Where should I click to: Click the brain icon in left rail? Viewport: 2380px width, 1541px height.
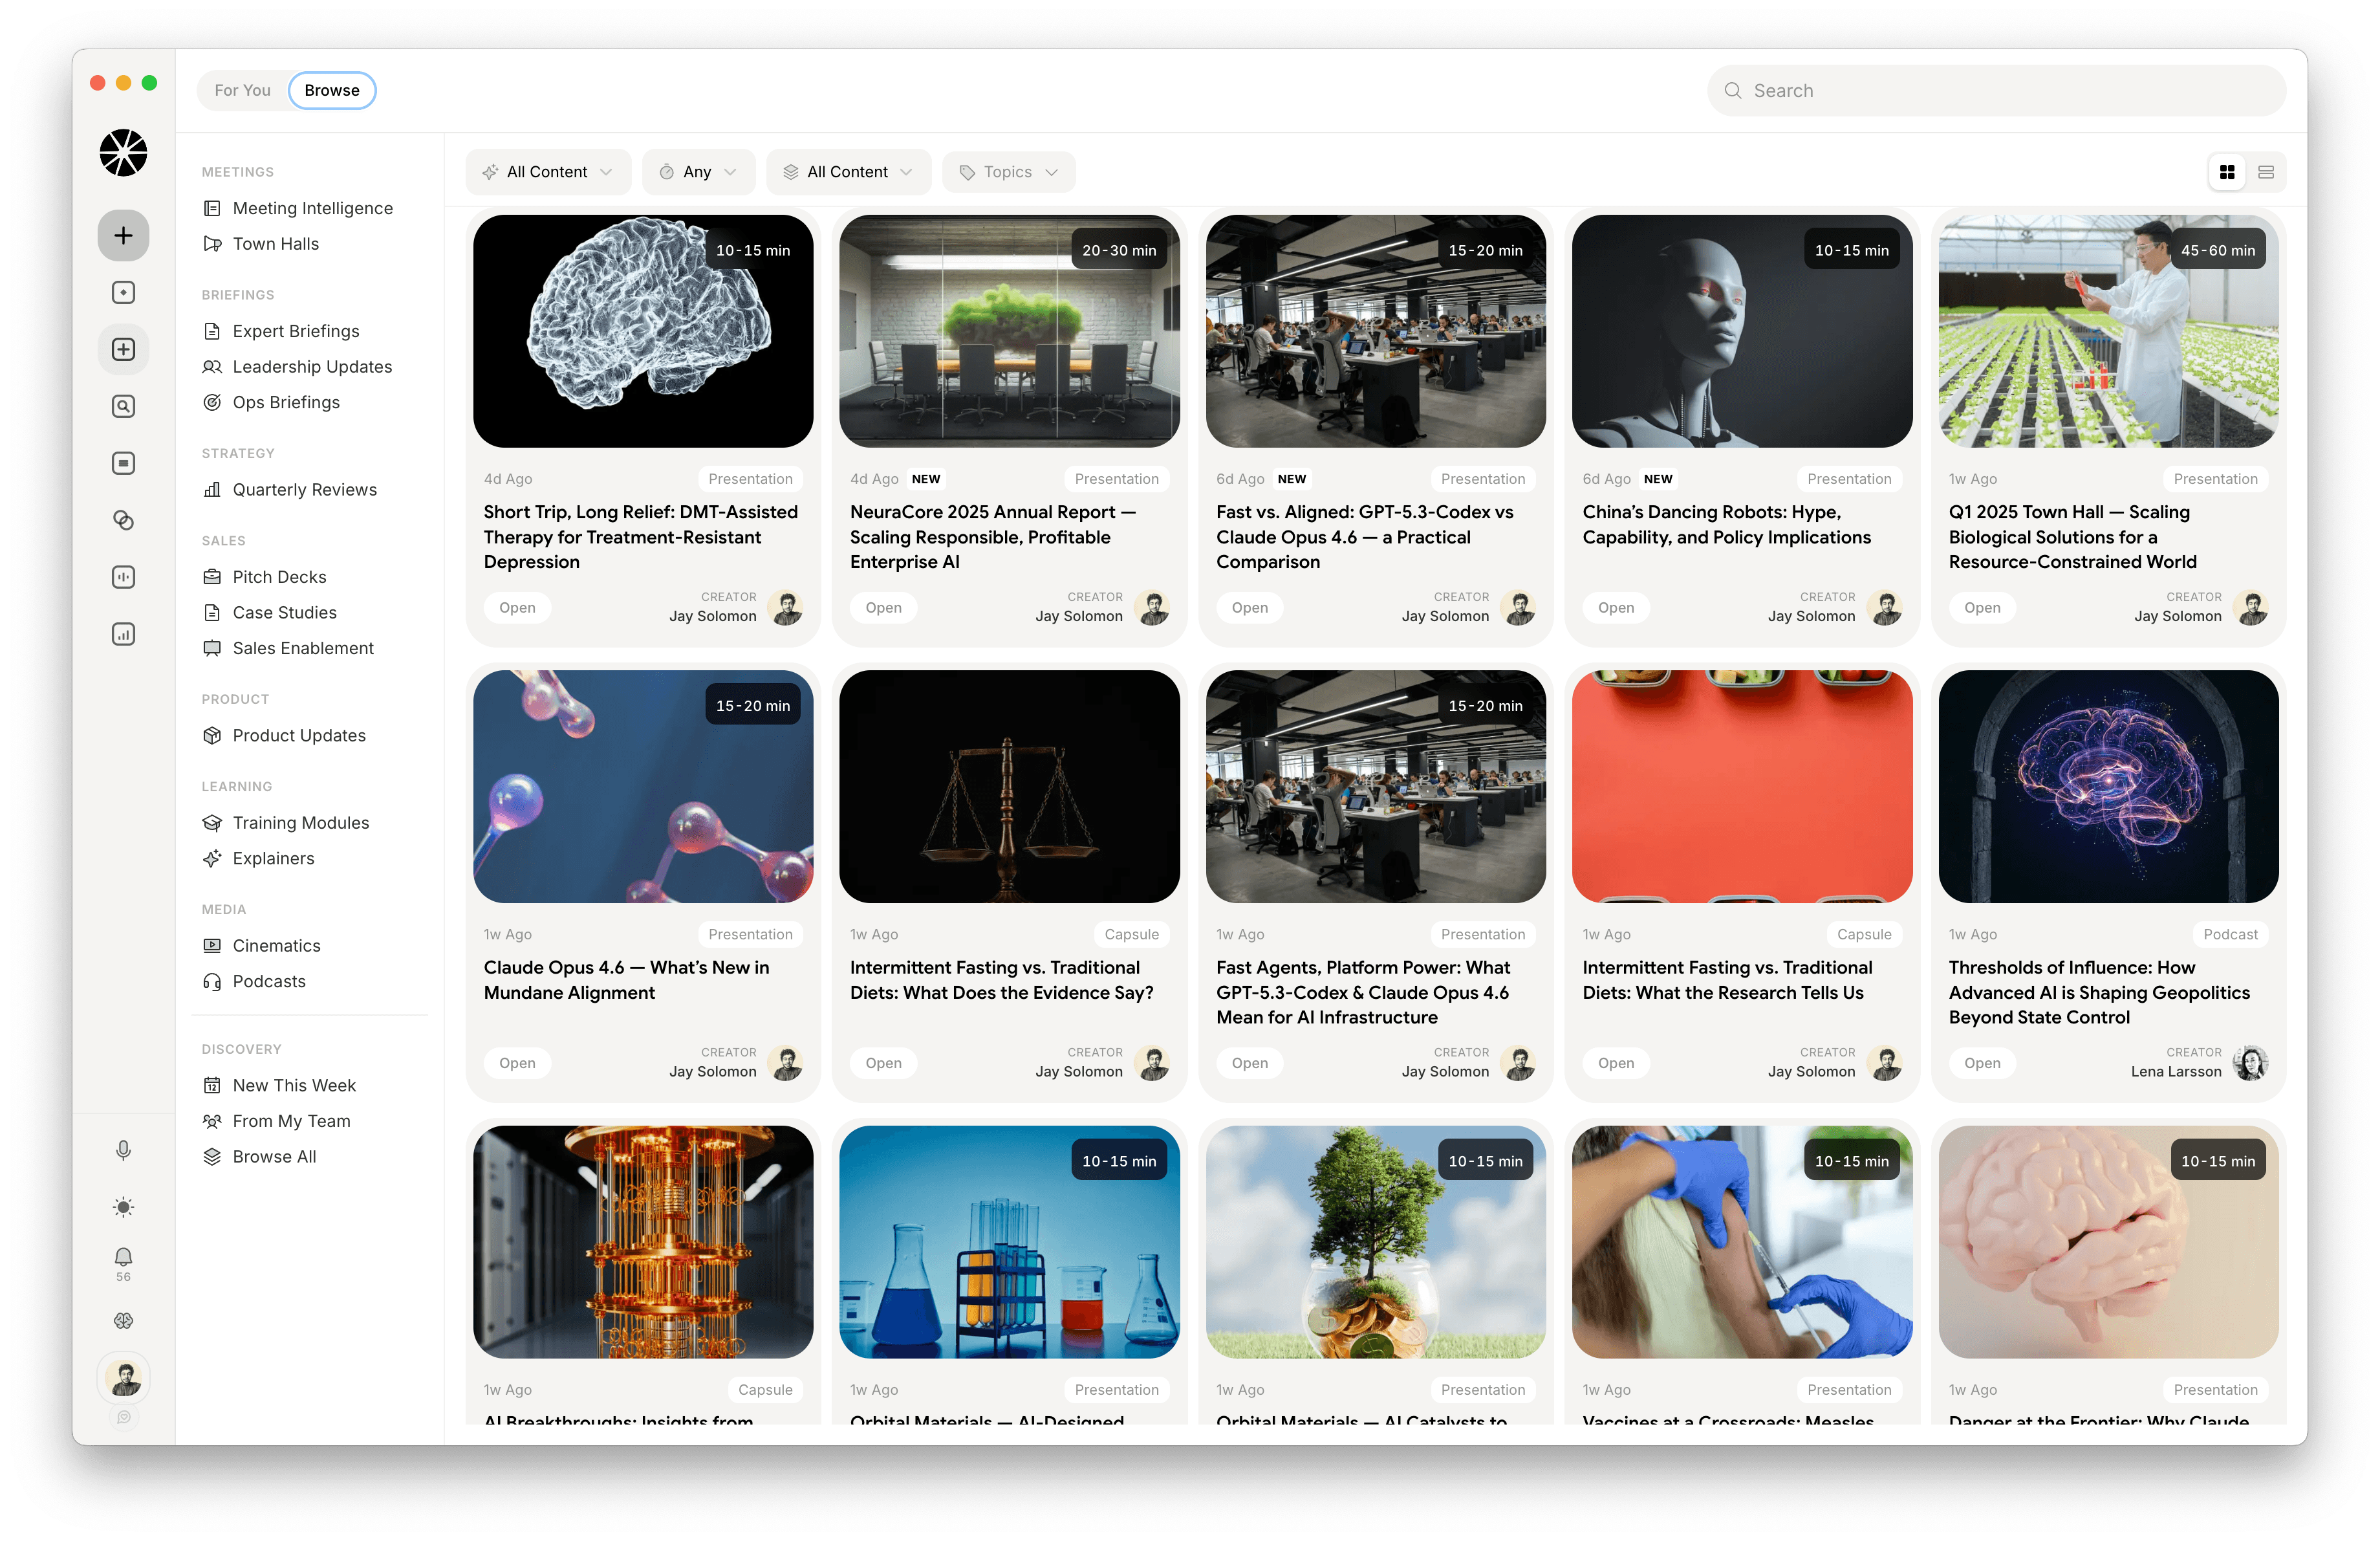(x=123, y=1321)
